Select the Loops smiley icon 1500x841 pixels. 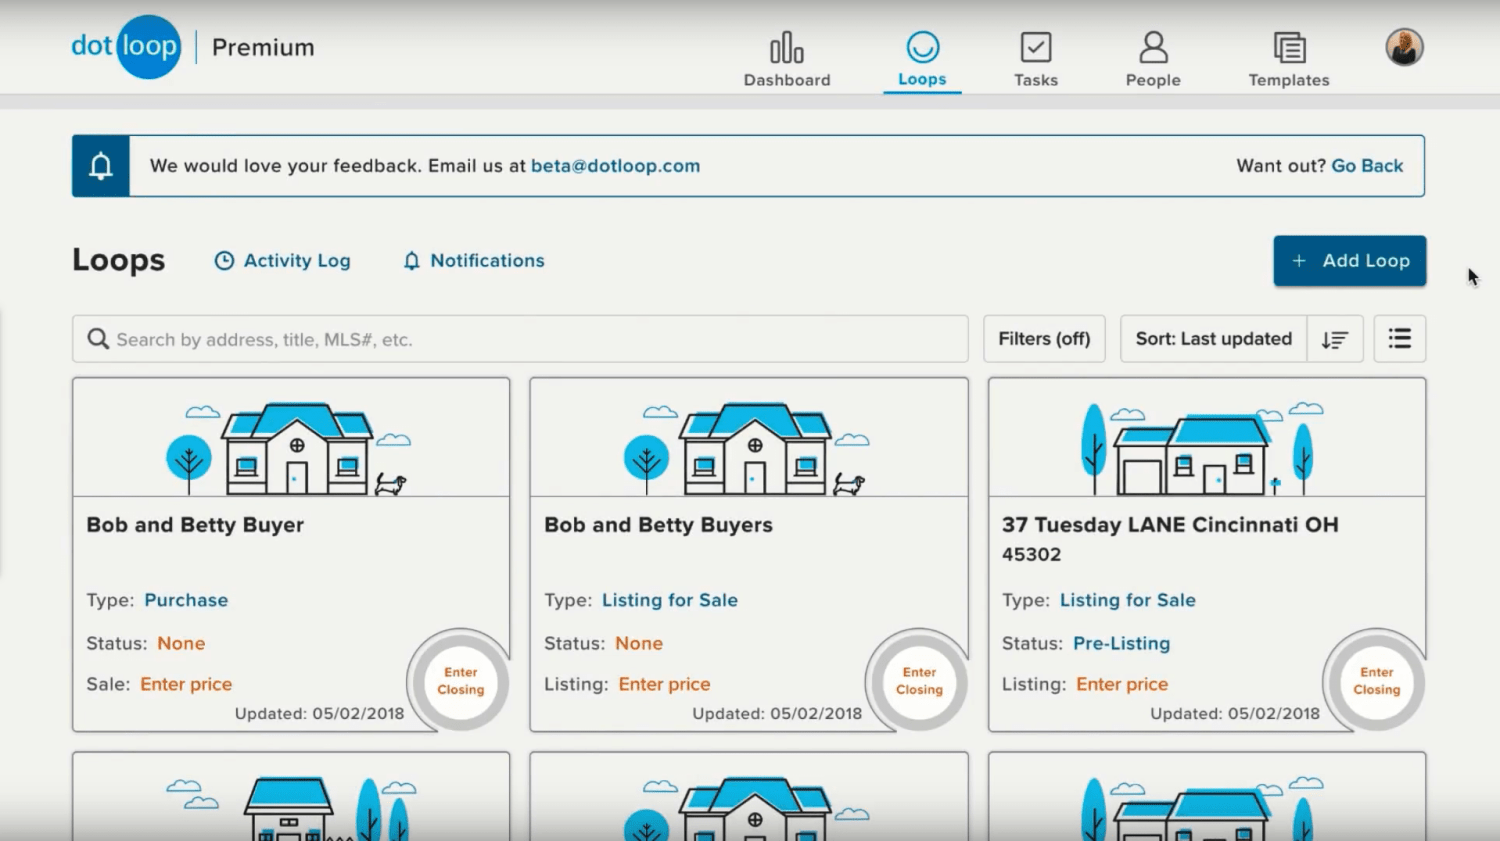[921, 44]
